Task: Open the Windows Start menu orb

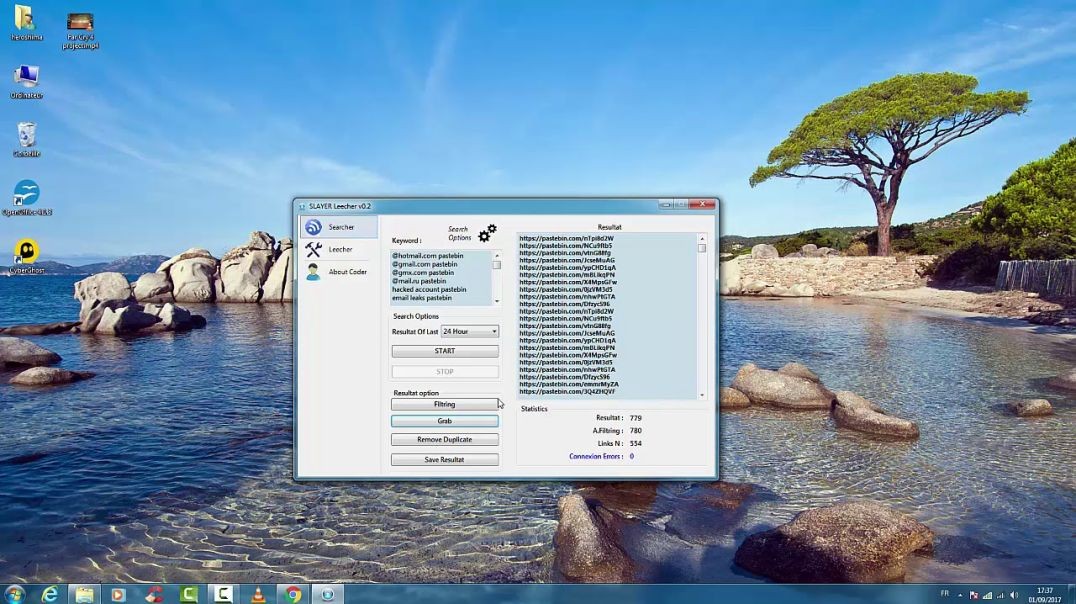Action: (14, 594)
